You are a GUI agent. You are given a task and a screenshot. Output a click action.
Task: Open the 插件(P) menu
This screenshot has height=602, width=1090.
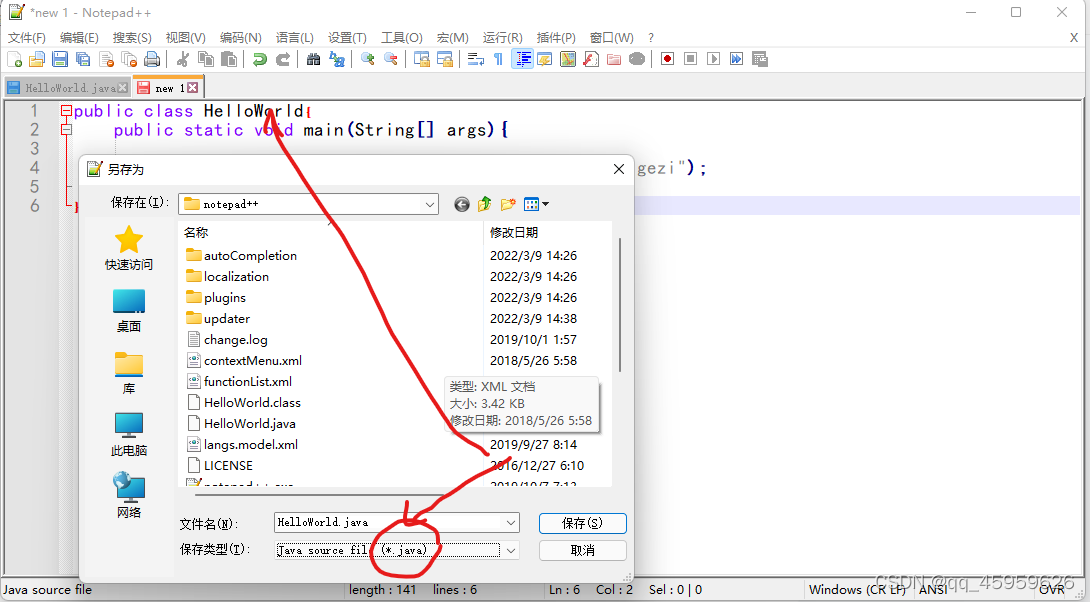556,38
